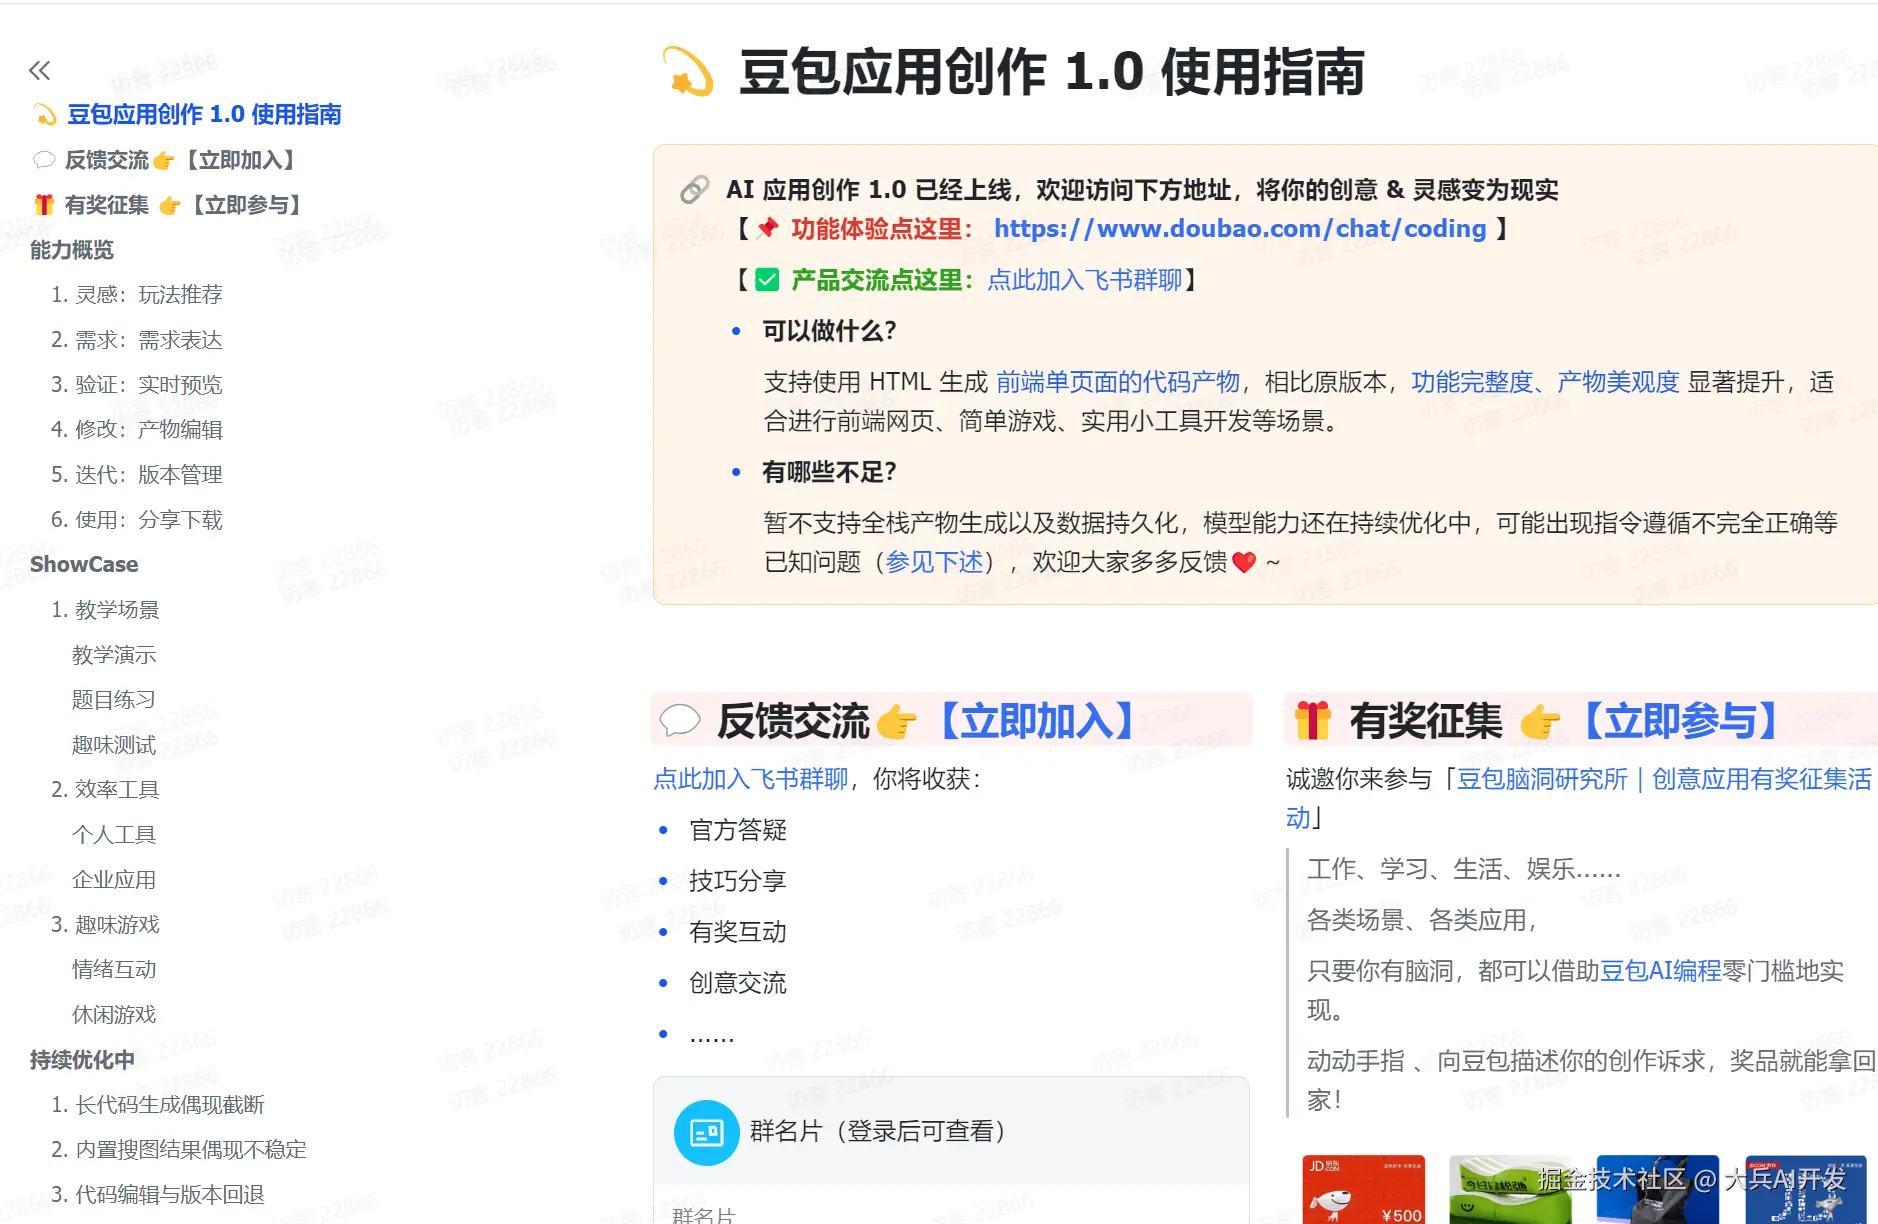Click the 技巧分享 bullet text

click(738, 881)
